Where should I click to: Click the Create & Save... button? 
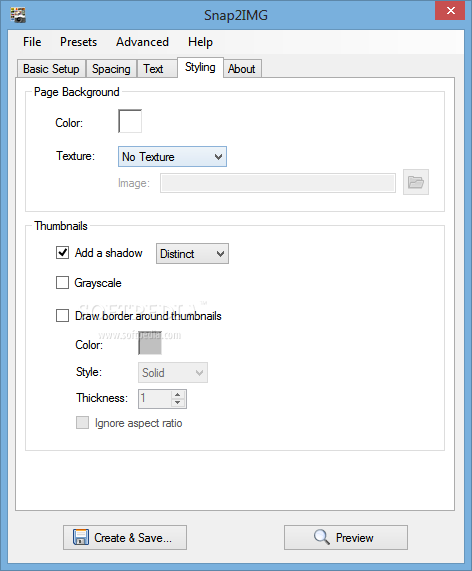tap(125, 537)
